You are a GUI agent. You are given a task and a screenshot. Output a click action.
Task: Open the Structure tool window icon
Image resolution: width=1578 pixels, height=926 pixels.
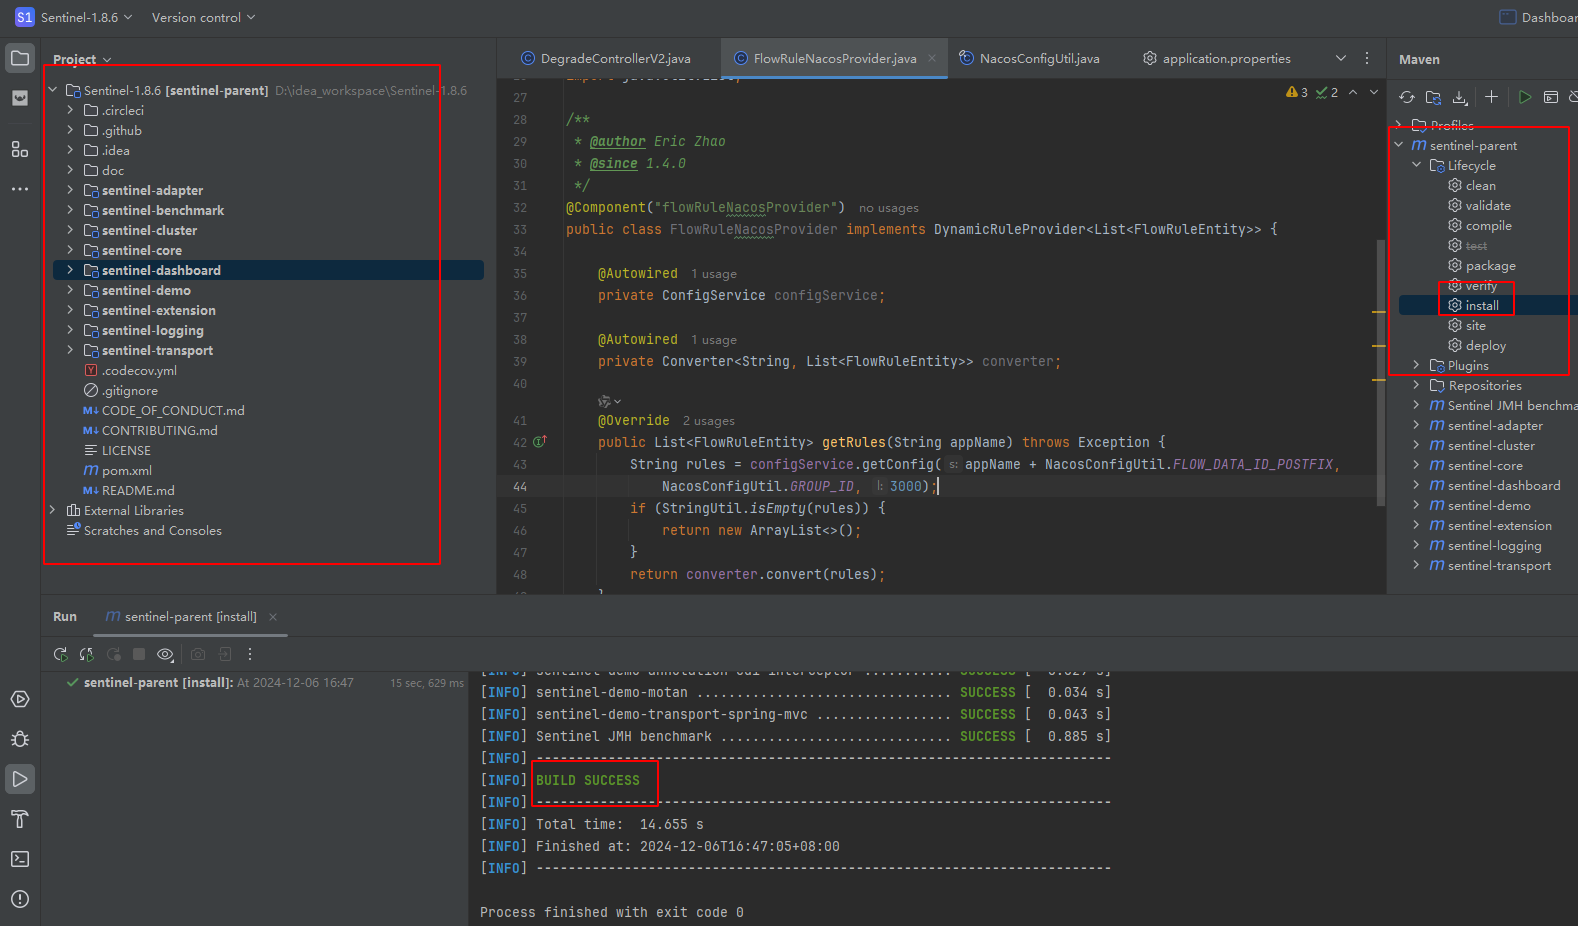[x=20, y=149]
